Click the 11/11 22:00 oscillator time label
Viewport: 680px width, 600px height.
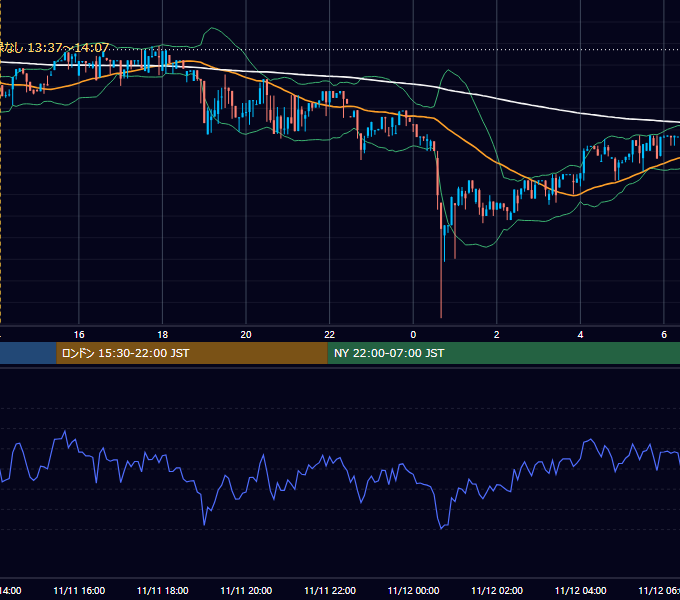click(x=330, y=590)
